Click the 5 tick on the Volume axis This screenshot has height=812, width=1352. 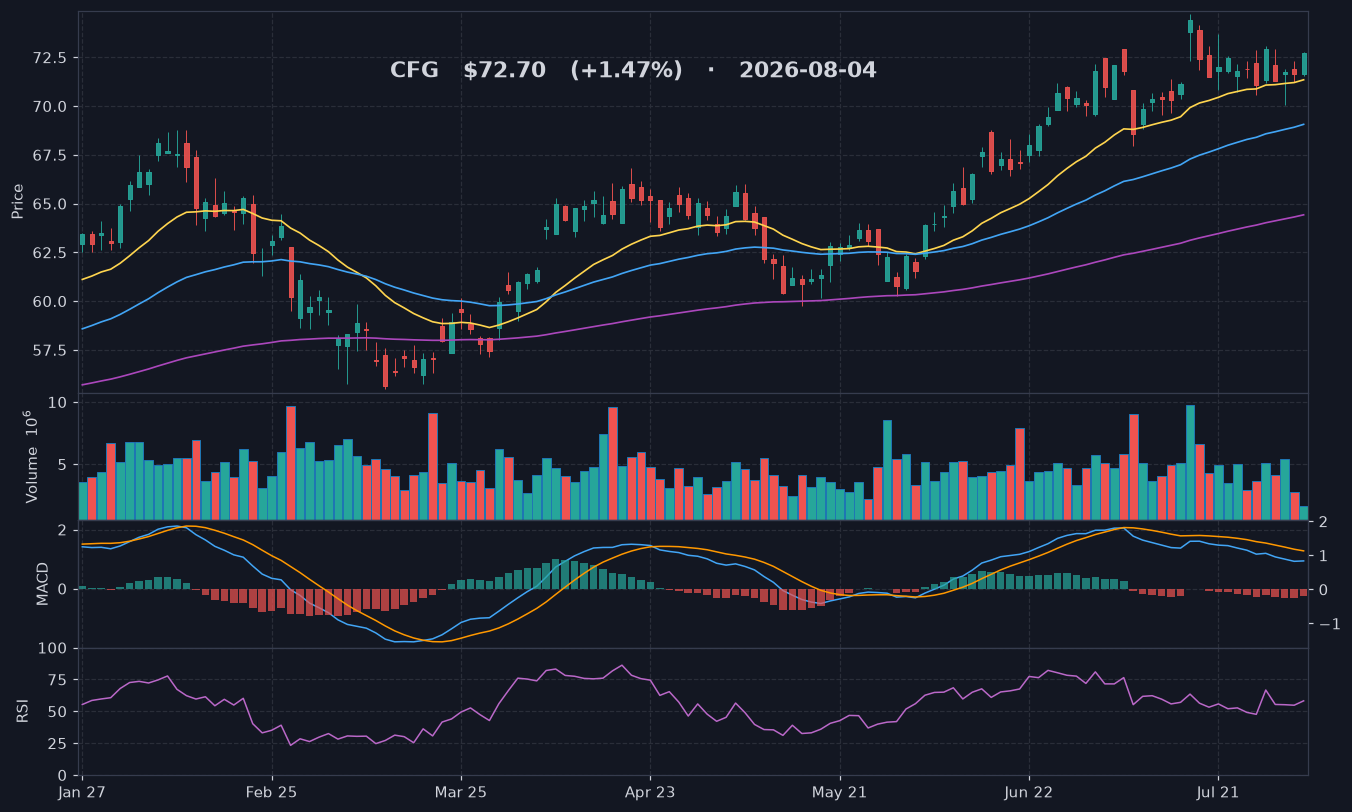coord(63,465)
